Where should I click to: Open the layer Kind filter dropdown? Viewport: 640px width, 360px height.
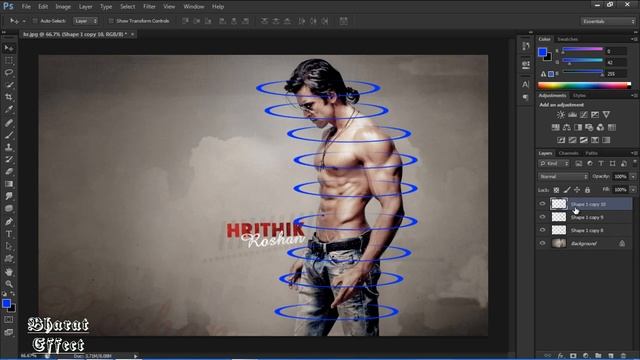pyautogui.click(x=554, y=164)
